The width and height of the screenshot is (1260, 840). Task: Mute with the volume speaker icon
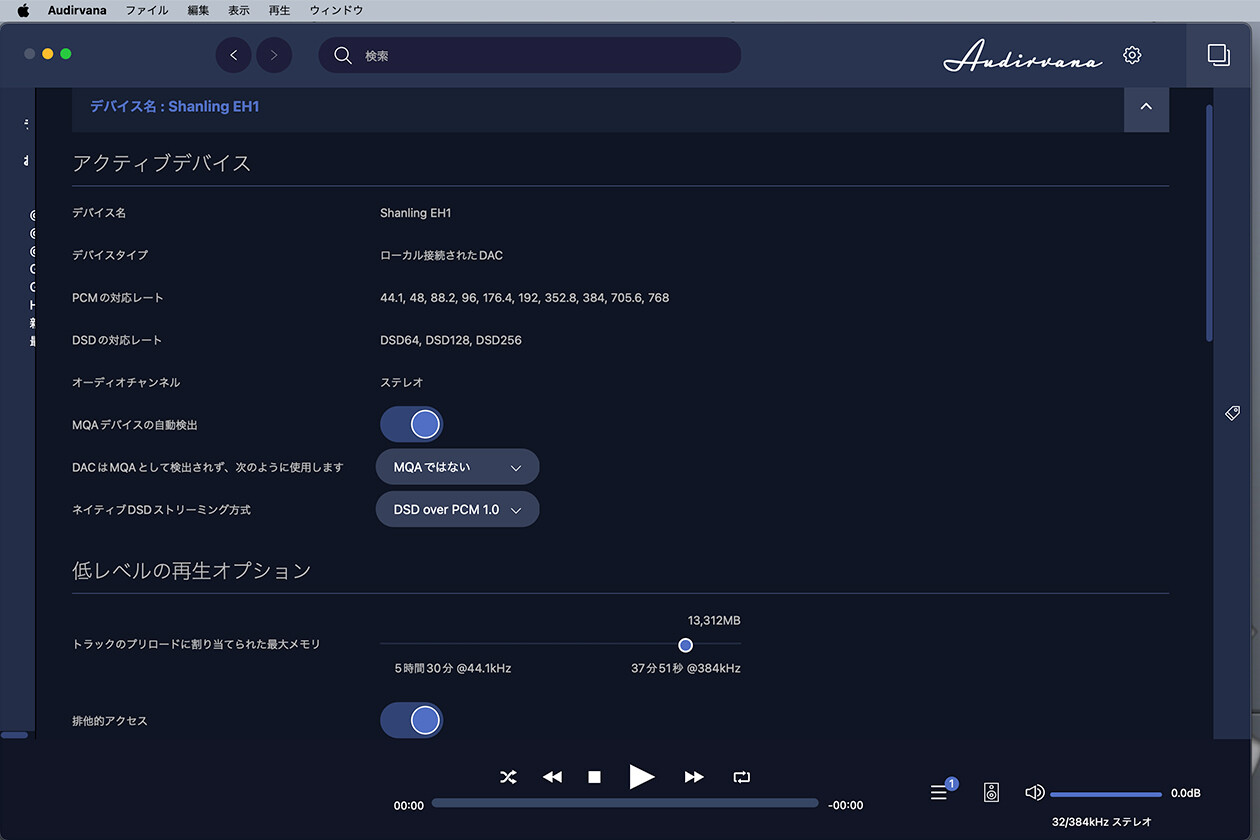click(x=1035, y=793)
